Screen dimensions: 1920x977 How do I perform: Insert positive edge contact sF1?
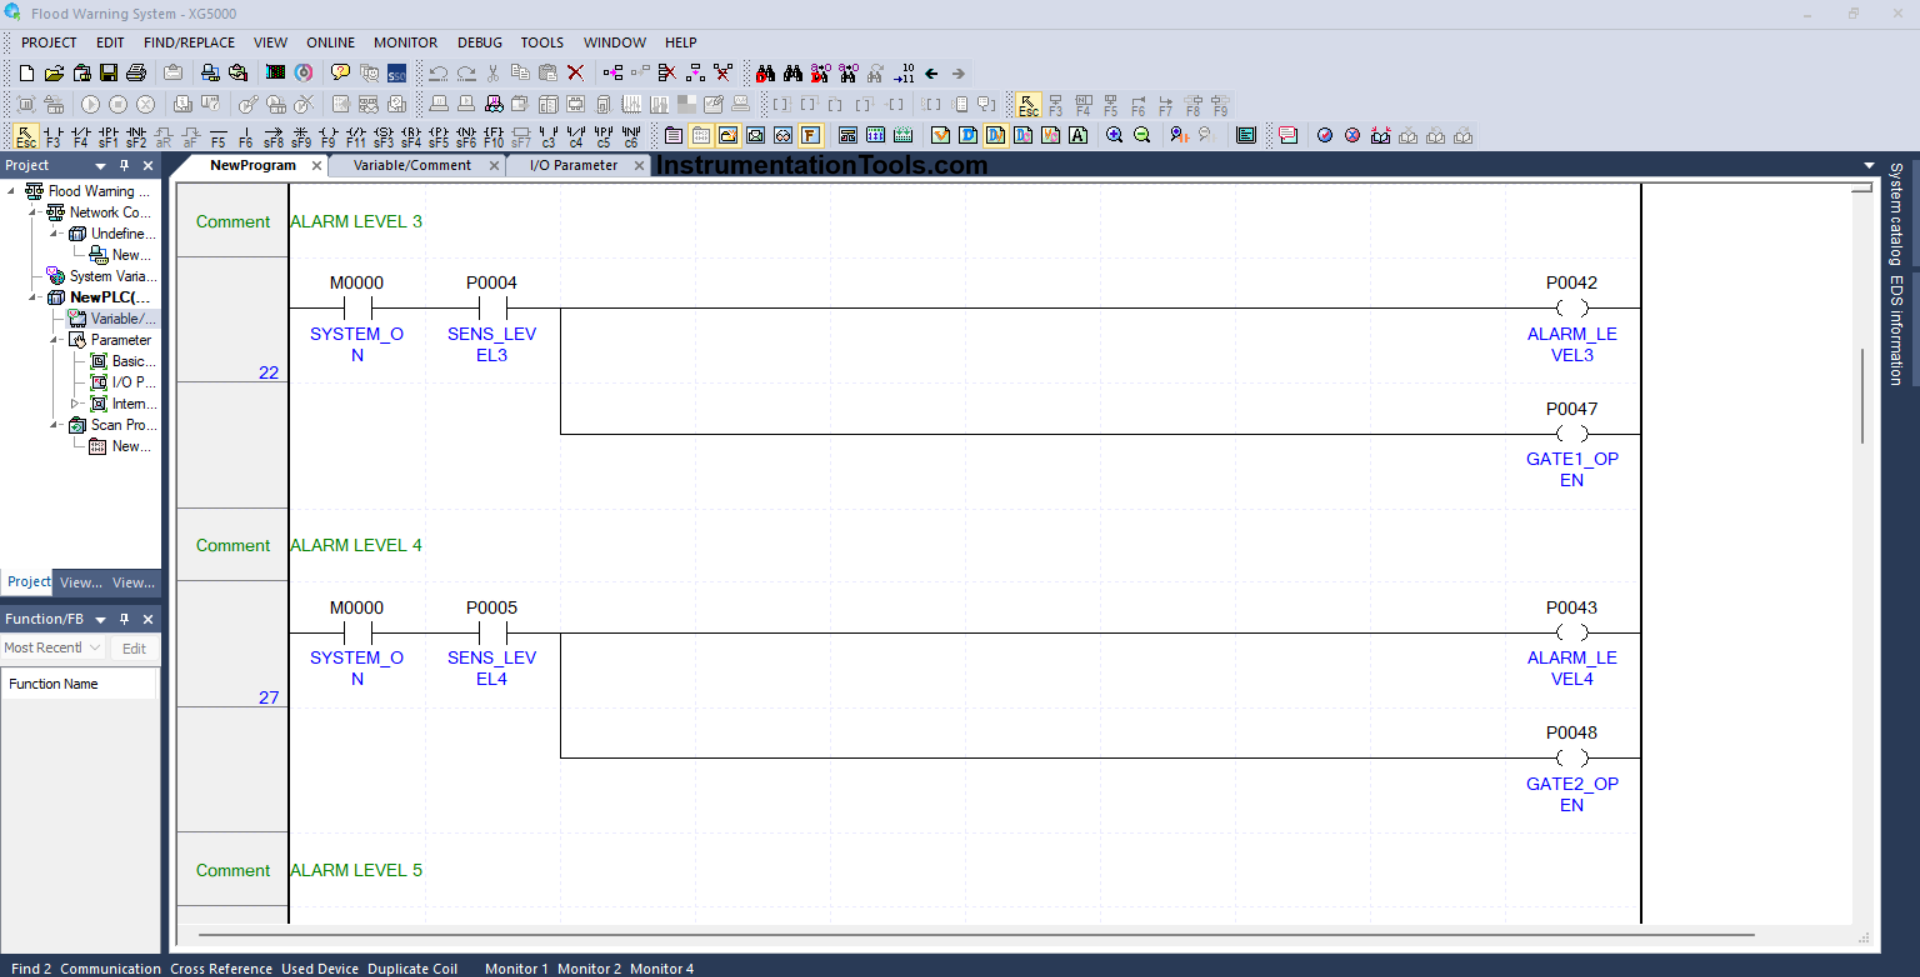click(x=108, y=136)
